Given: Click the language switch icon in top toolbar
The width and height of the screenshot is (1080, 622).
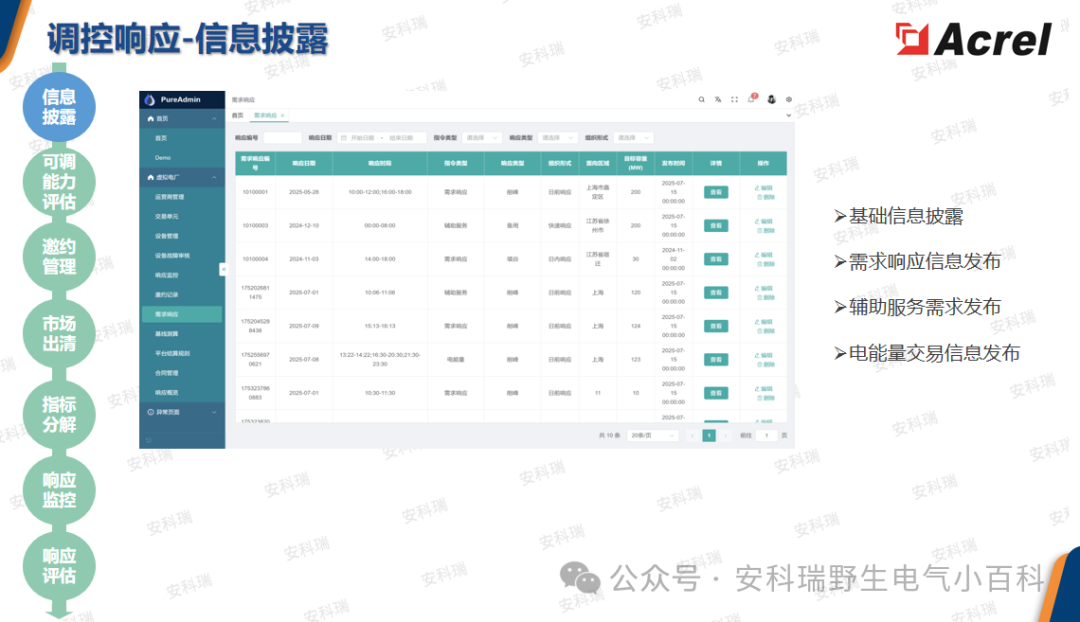Looking at the screenshot, I should click(718, 99).
